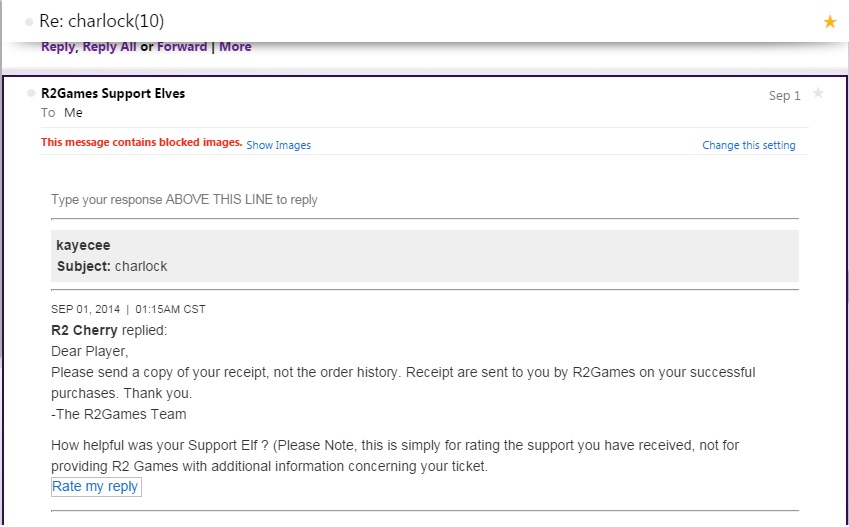This screenshot has width=849, height=527.
Task: Star the R2Games Support Elves message
Action: (818, 94)
